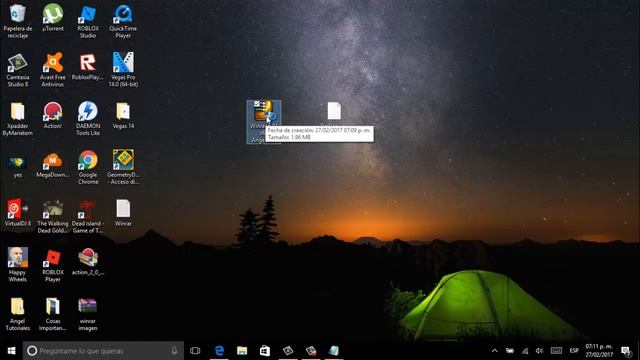Click the Action! desktop shortcut
This screenshot has width=640, height=360.
click(53, 115)
